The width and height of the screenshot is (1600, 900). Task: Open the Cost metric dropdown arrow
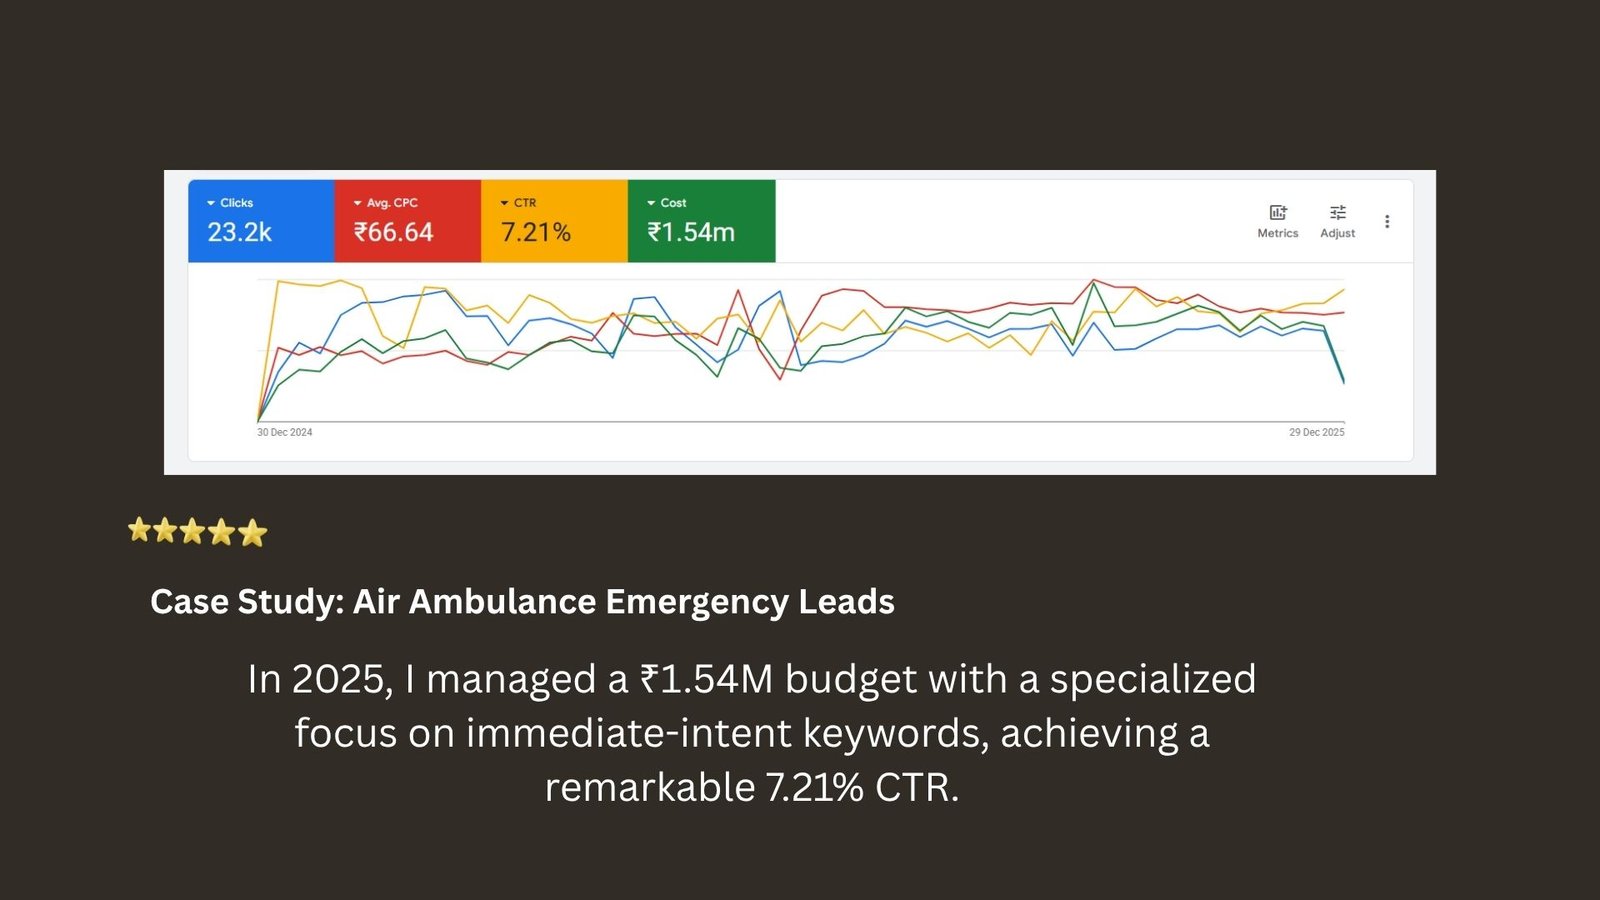coord(652,203)
